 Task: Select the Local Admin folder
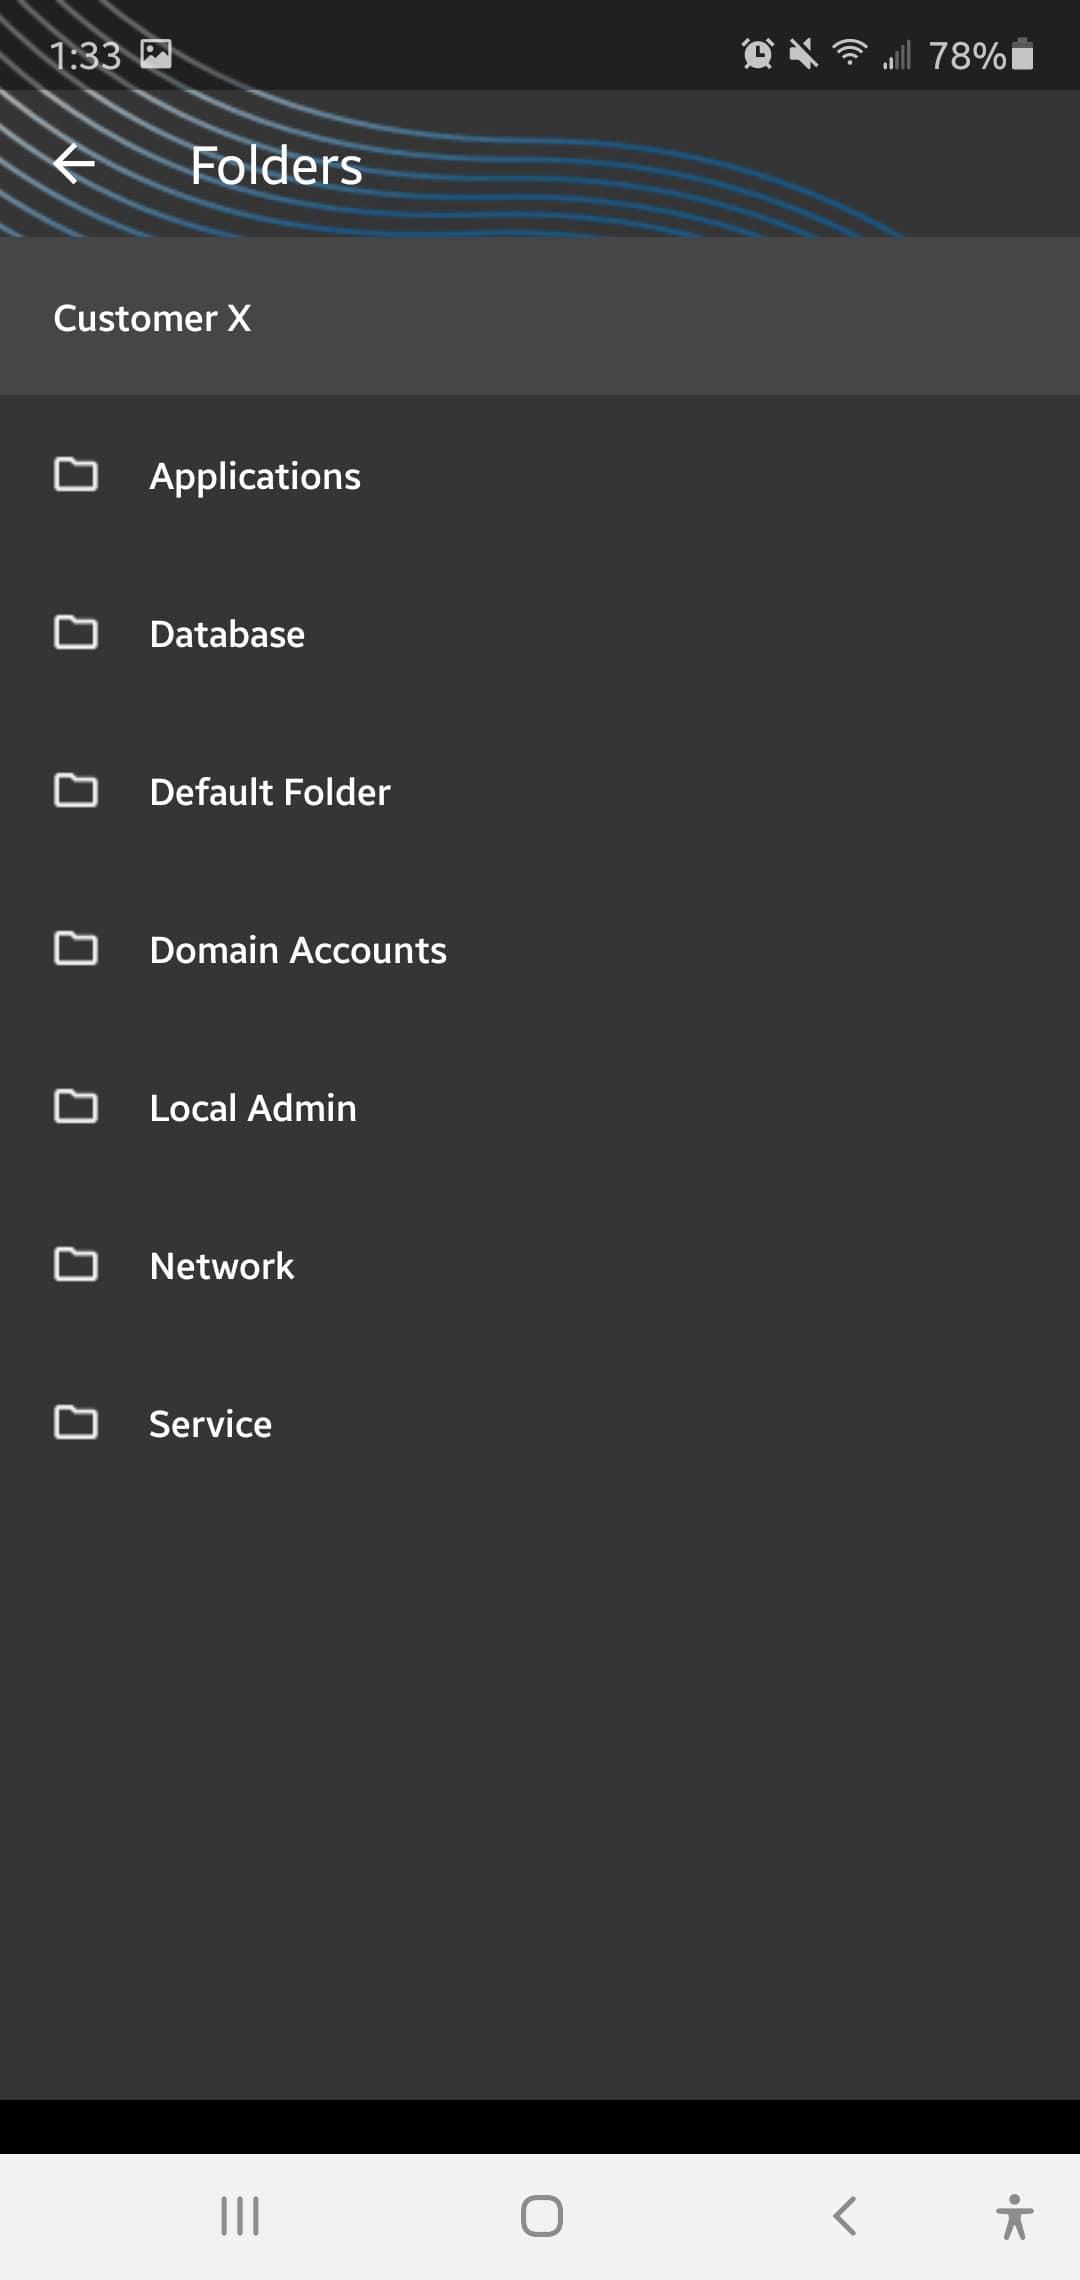pyautogui.click(x=253, y=1108)
